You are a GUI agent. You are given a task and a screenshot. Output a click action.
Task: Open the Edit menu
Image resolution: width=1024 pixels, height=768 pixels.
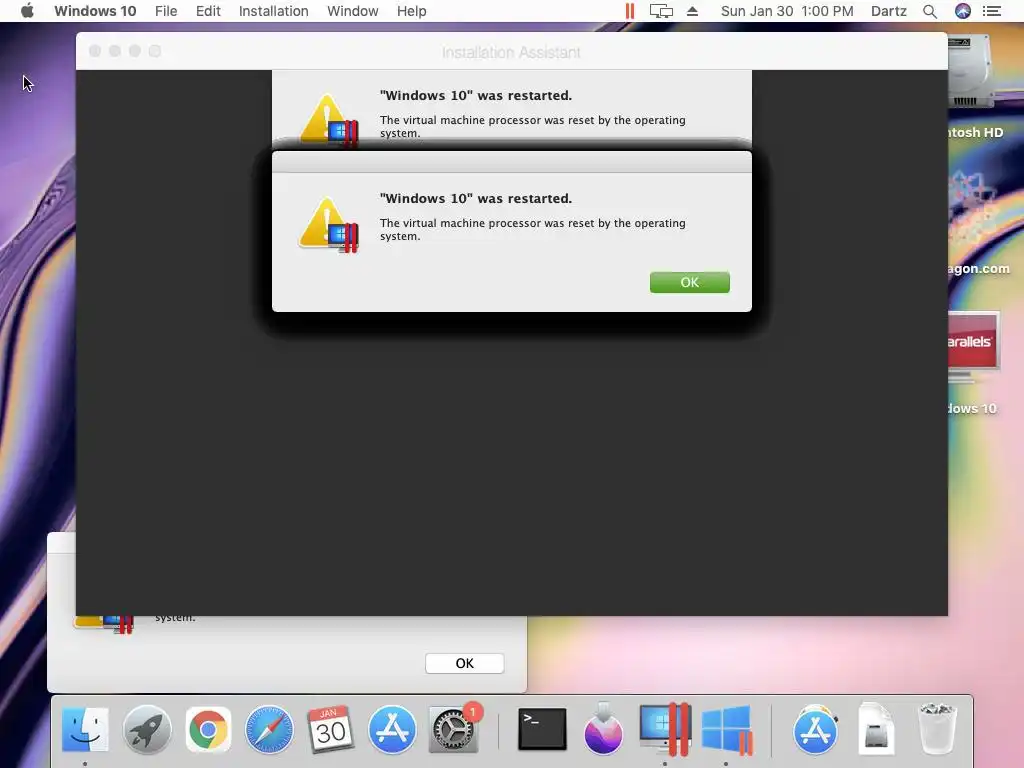coord(208,11)
